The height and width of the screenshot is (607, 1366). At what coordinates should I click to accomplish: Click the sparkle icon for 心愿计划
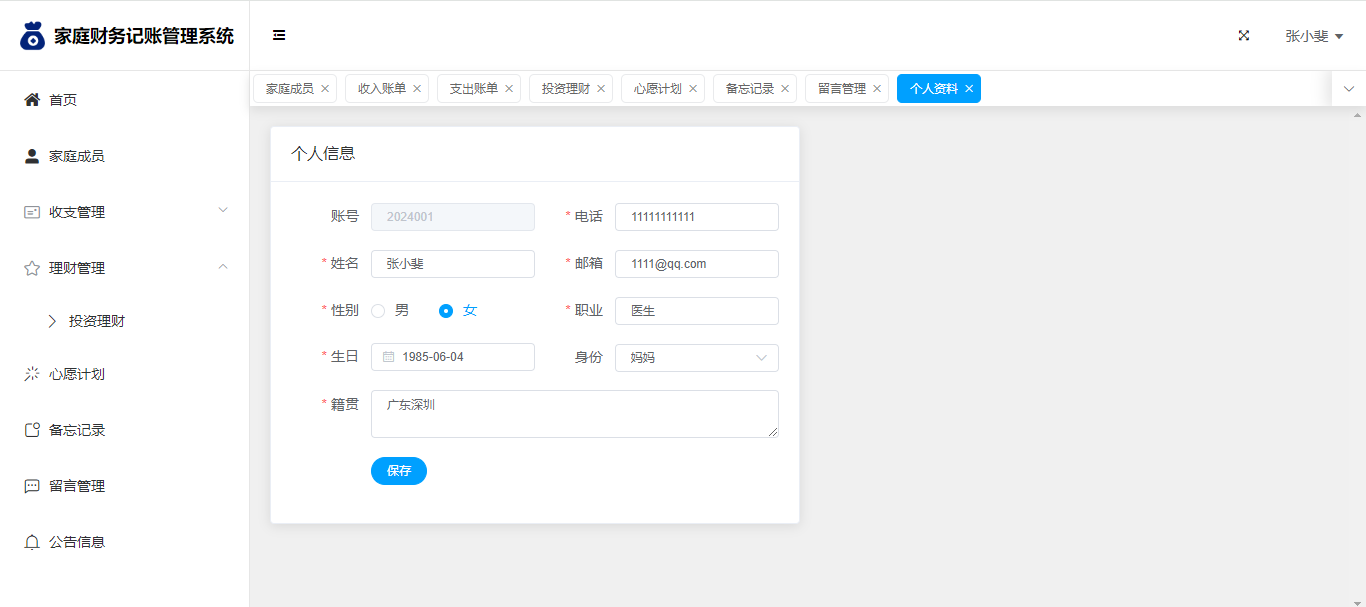click(32, 374)
